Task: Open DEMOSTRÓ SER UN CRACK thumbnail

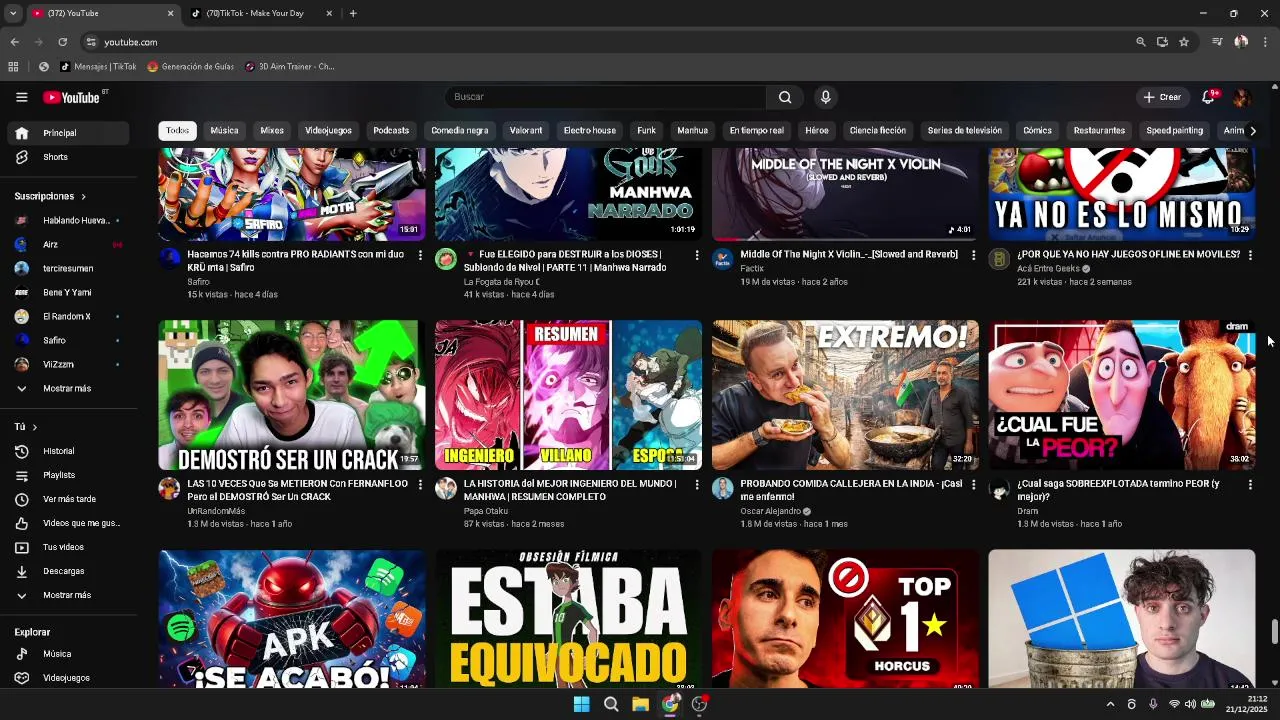Action: 292,395
